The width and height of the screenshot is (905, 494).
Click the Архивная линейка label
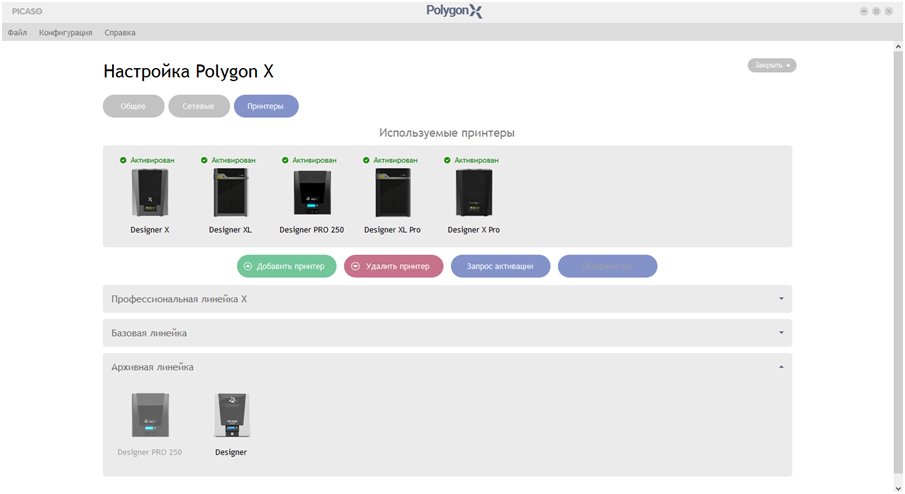coord(152,367)
